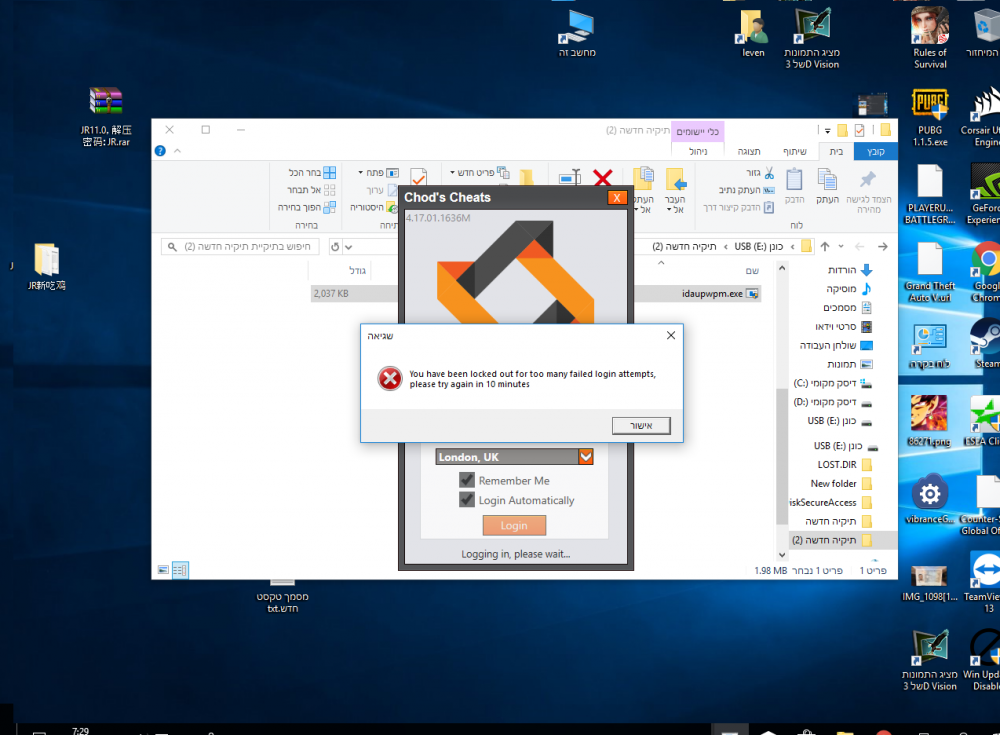This screenshot has width=1000, height=735.
Task: Select the LOST.DIR folder in the navigation pane
Action: [x=836, y=465]
